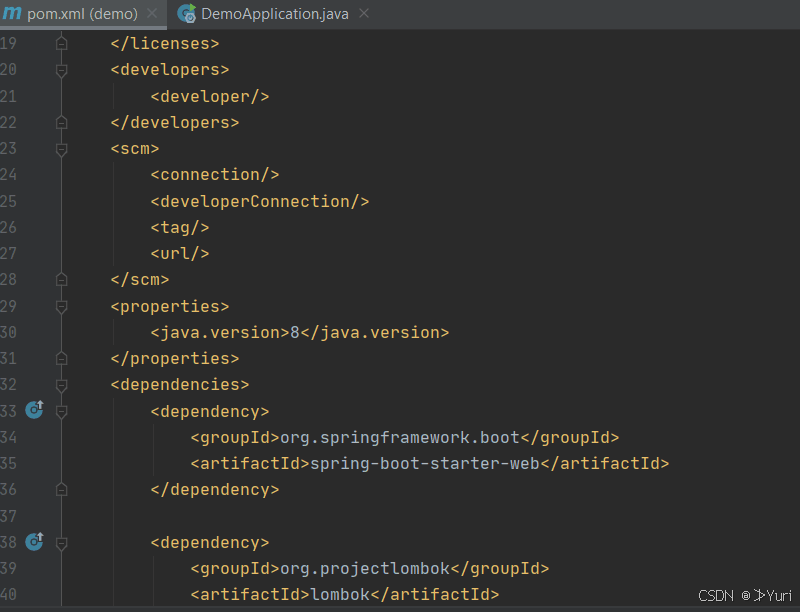Collapse the lombok dependency fold arrow
This screenshot has height=612, width=800.
(x=61, y=541)
